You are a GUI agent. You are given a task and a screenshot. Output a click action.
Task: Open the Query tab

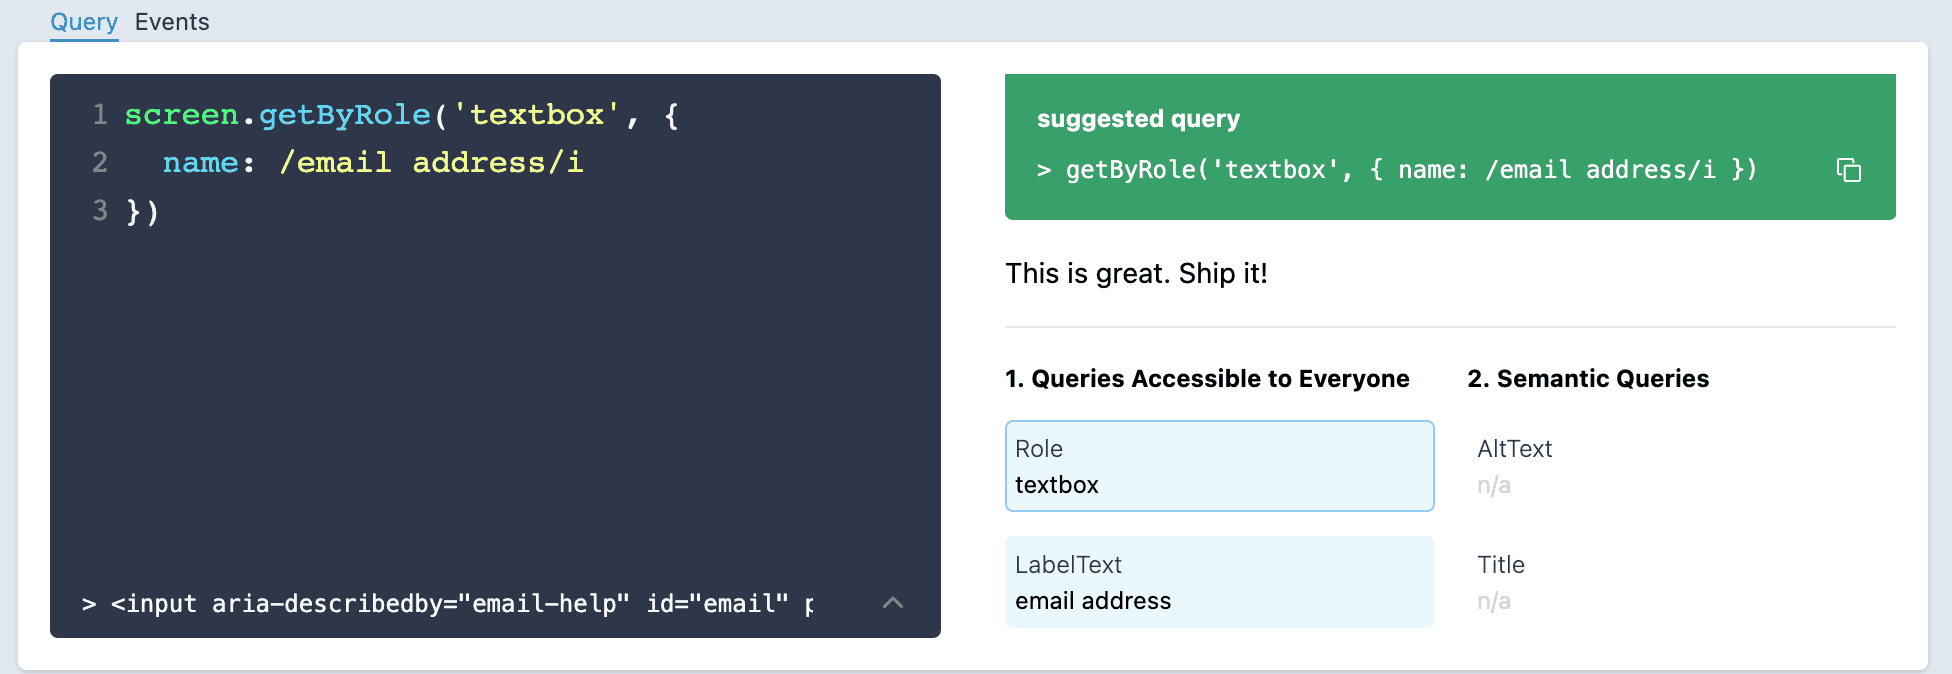click(84, 22)
